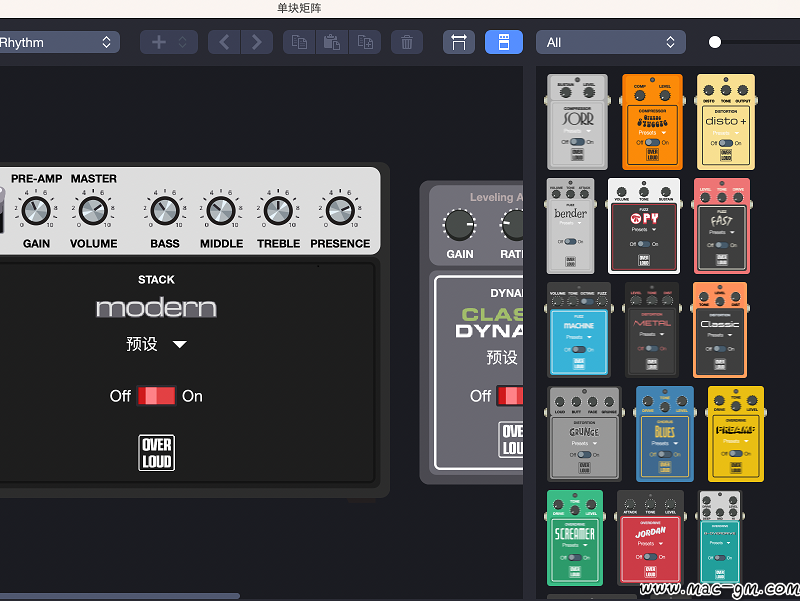Click the paste clipboard icon
The height and width of the screenshot is (601, 800).
click(x=332, y=42)
